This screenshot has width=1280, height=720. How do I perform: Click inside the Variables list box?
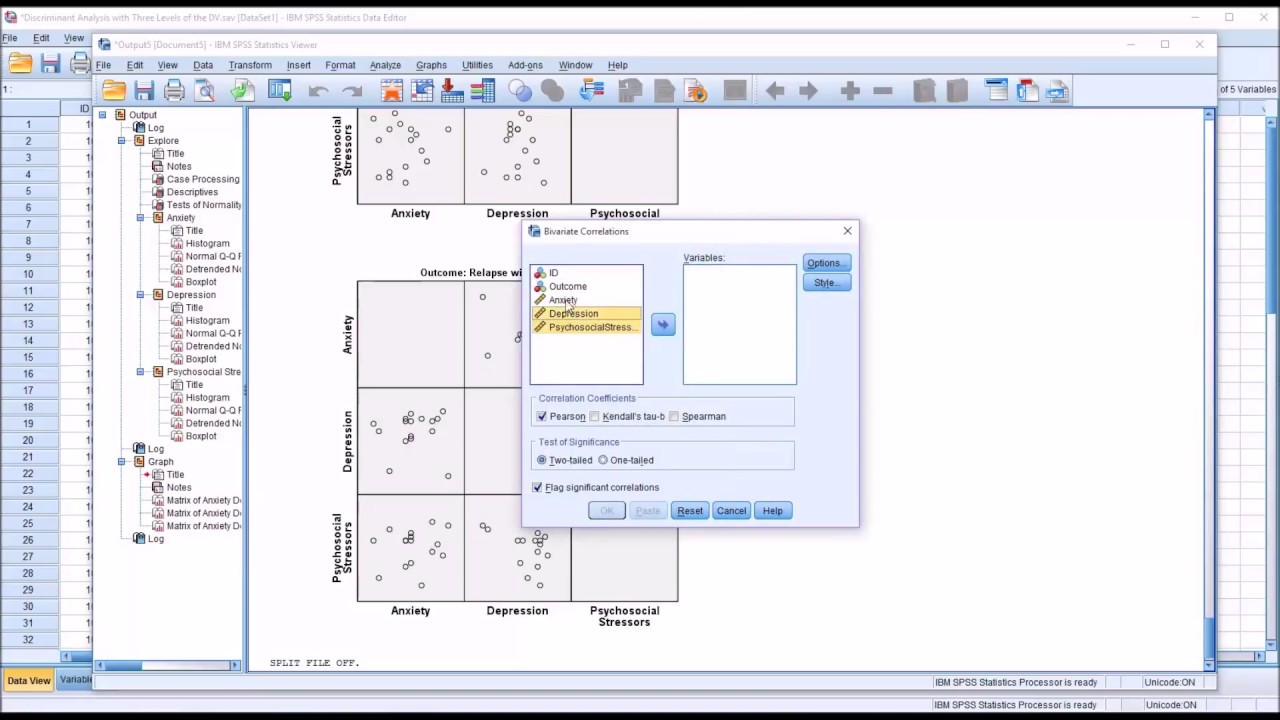click(x=740, y=325)
